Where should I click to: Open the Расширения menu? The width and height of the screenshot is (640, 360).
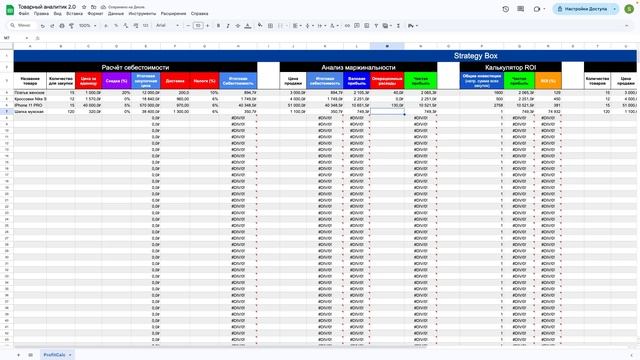(x=173, y=13)
